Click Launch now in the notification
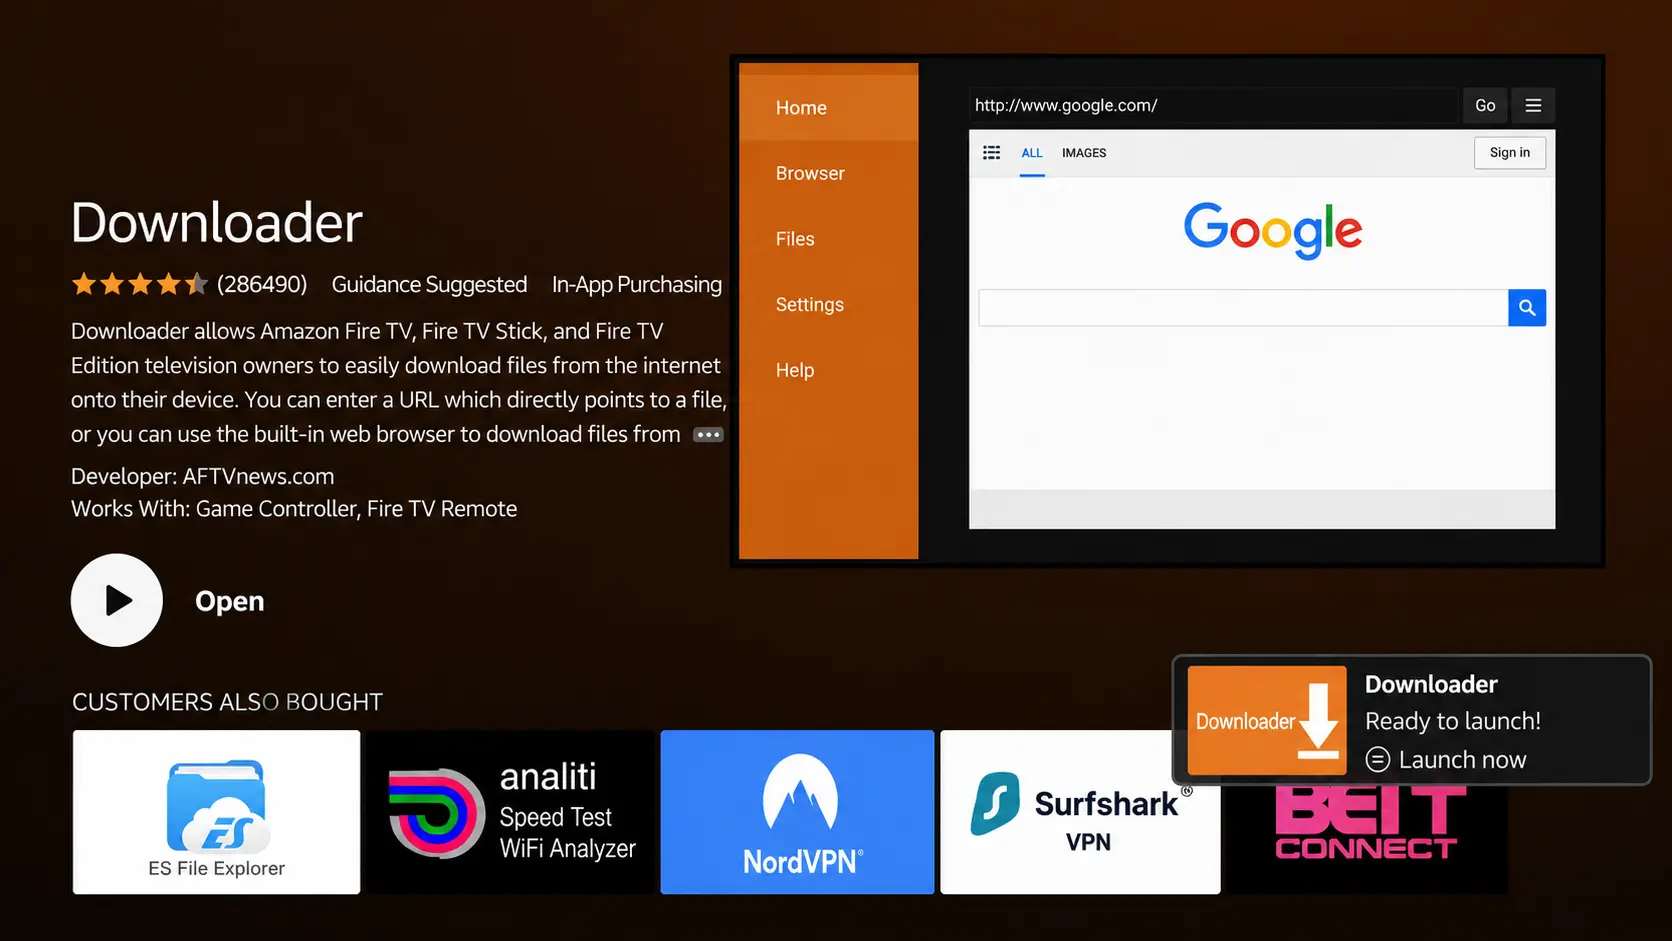Screen dimensions: 1672x941 tap(1462, 760)
